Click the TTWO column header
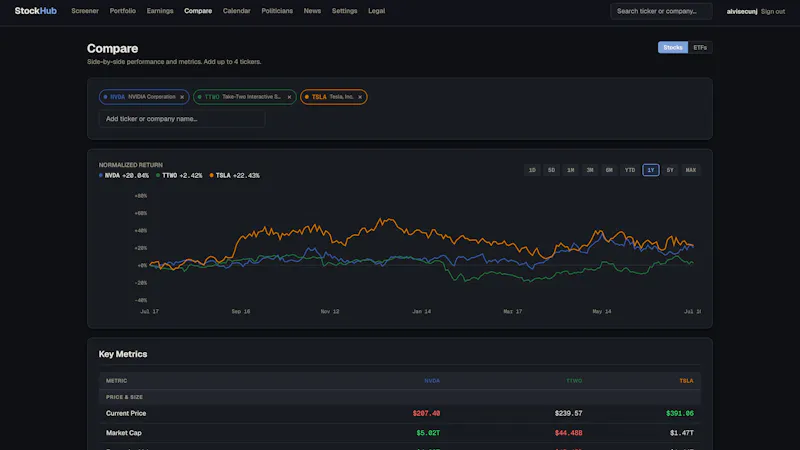 pyautogui.click(x=574, y=381)
